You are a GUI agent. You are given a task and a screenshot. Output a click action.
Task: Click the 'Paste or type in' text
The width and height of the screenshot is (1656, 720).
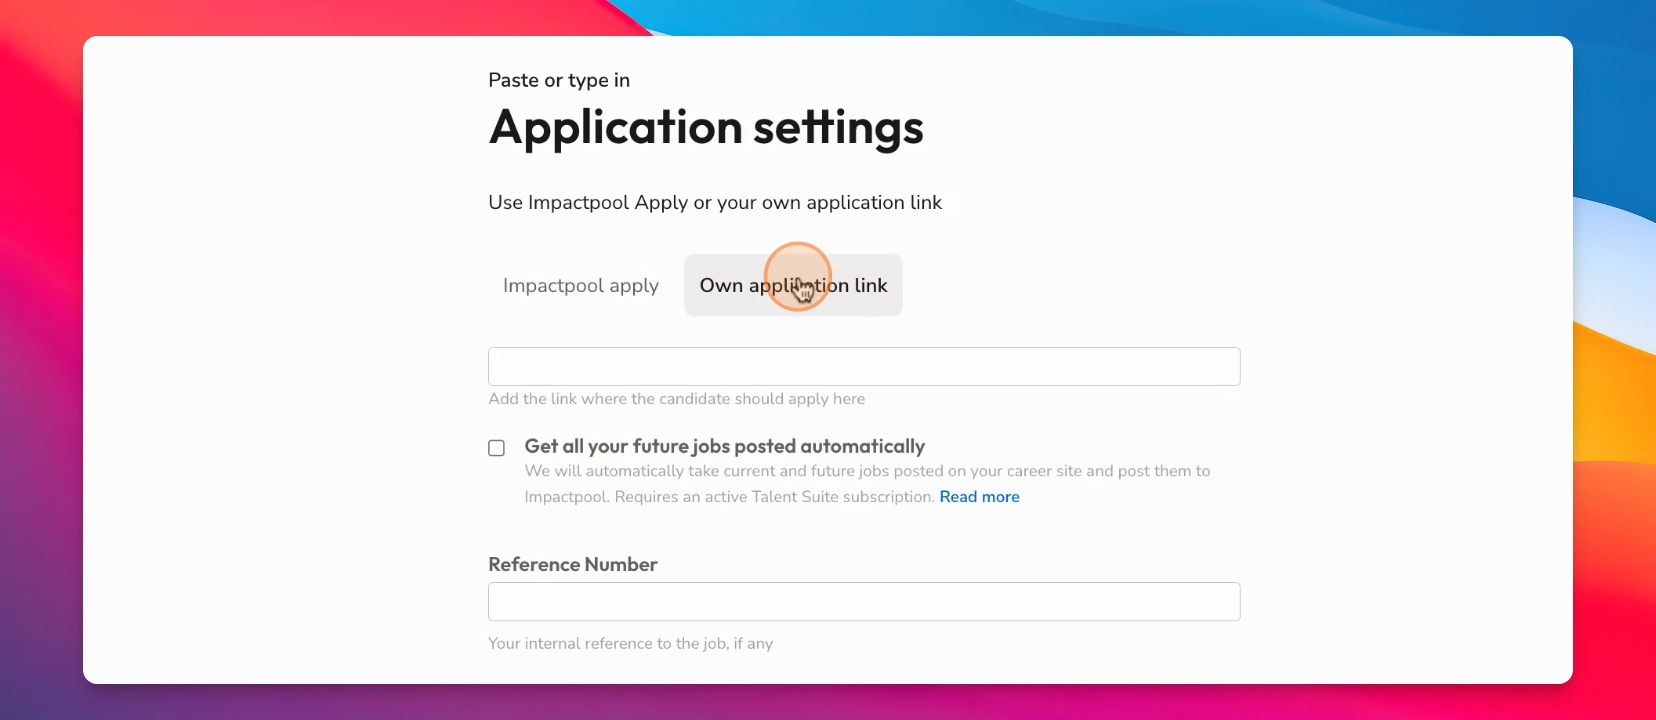[559, 80]
